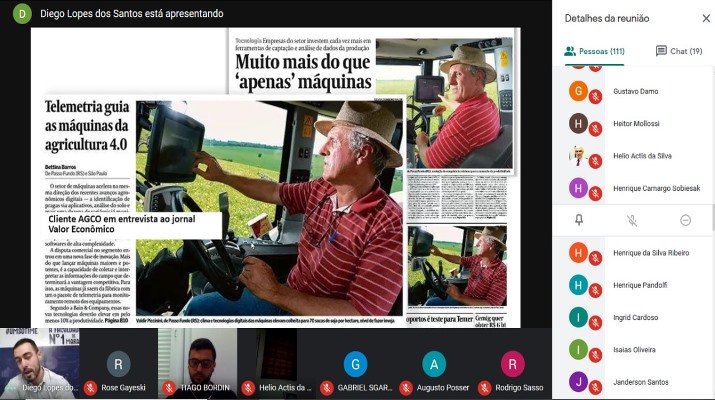Click Isaias Oliveira's green I avatar
715x400 pixels.
(x=578, y=350)
